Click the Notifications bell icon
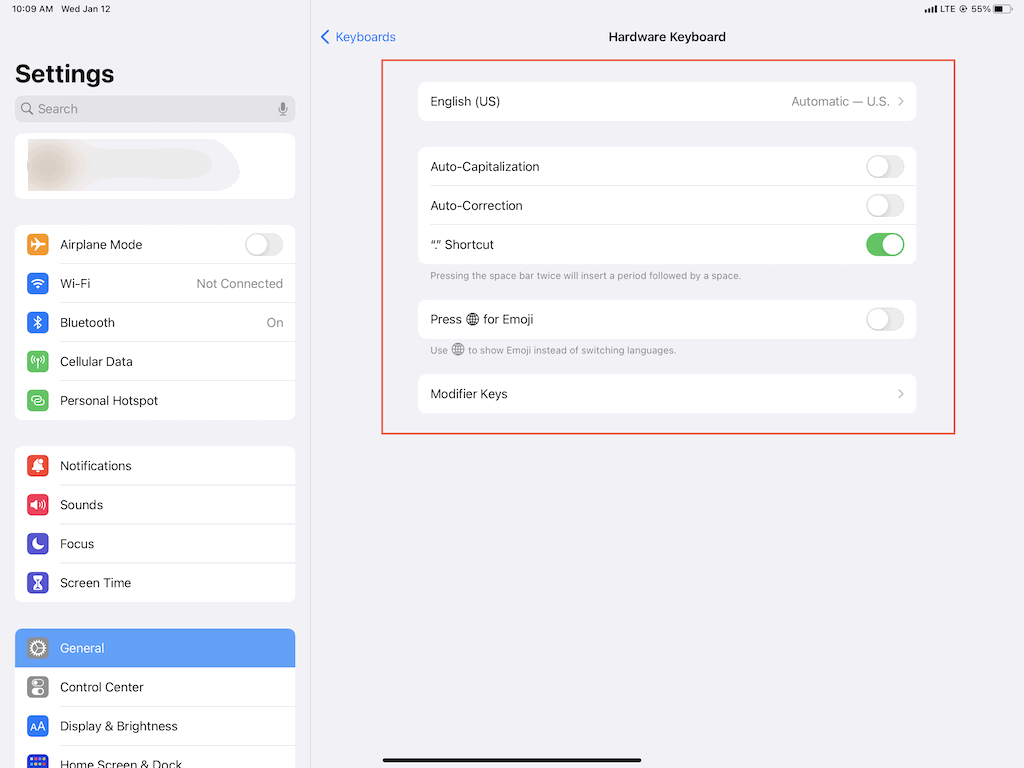 [38, 465]
